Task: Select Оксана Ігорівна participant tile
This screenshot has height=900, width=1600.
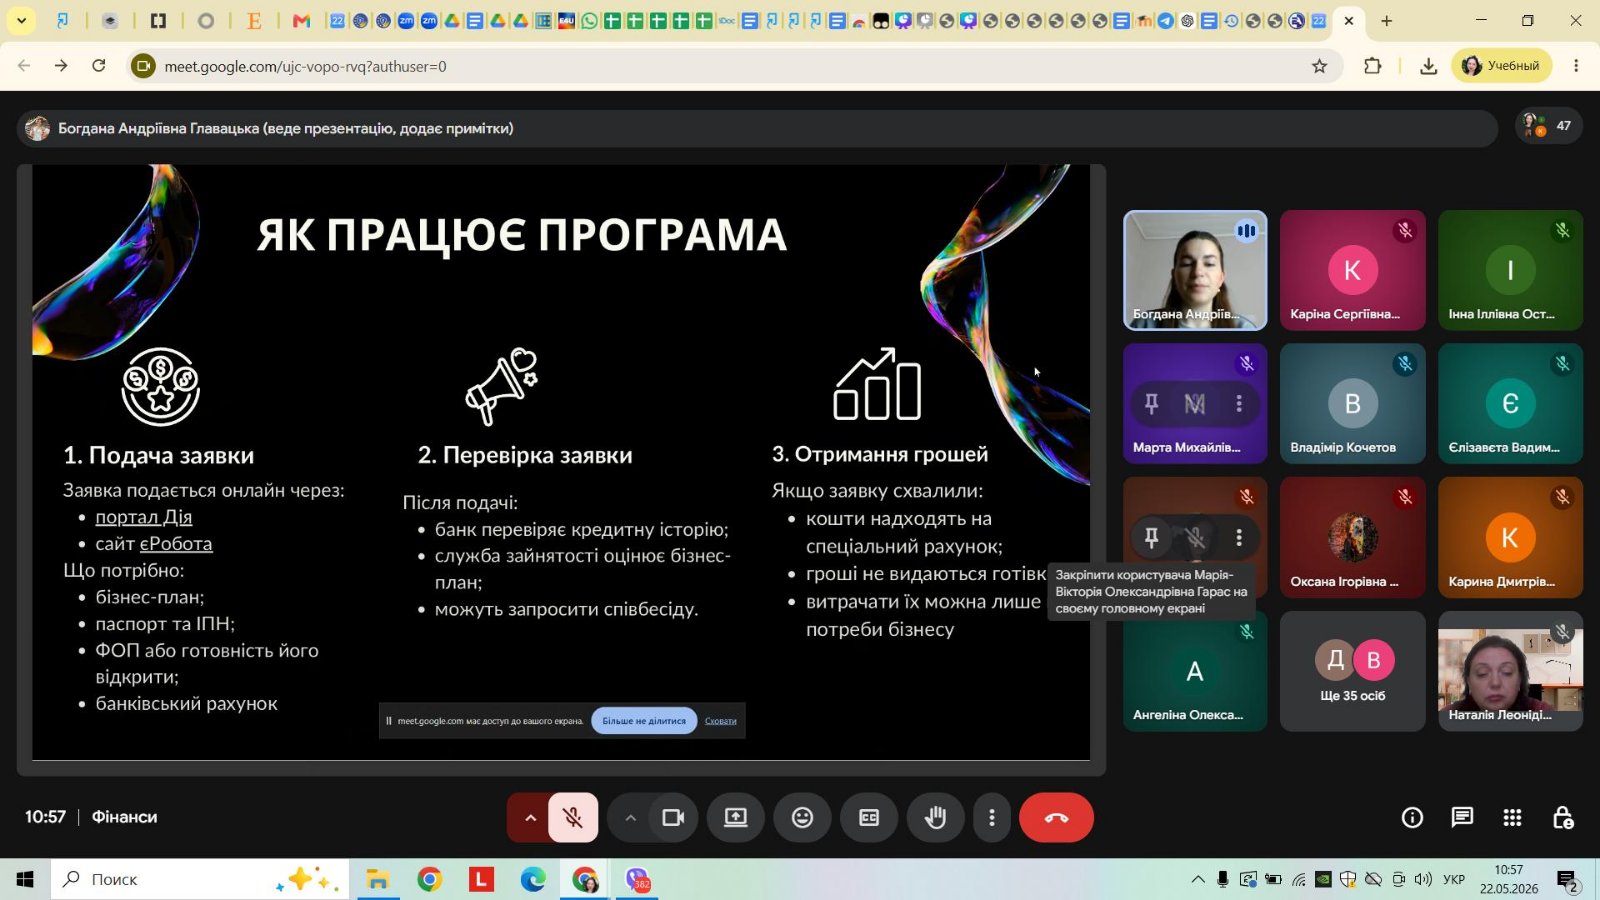Action: tap(1352, 538)
